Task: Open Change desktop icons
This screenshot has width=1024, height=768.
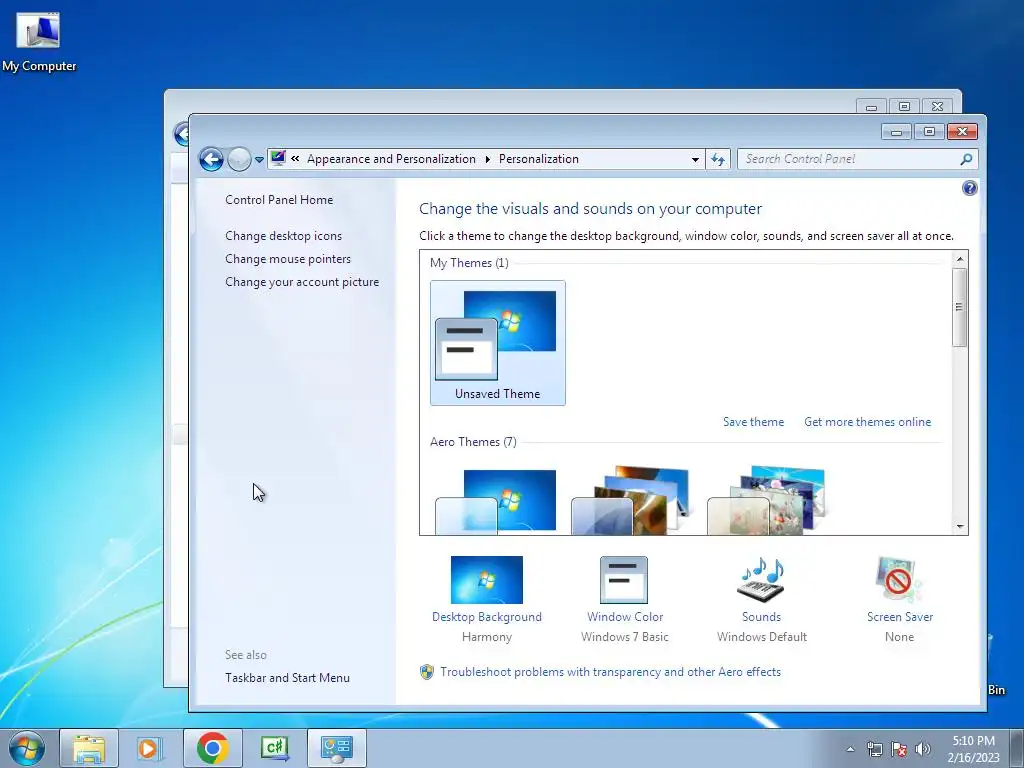Action: pyautogui.click(x=283, y=236)
